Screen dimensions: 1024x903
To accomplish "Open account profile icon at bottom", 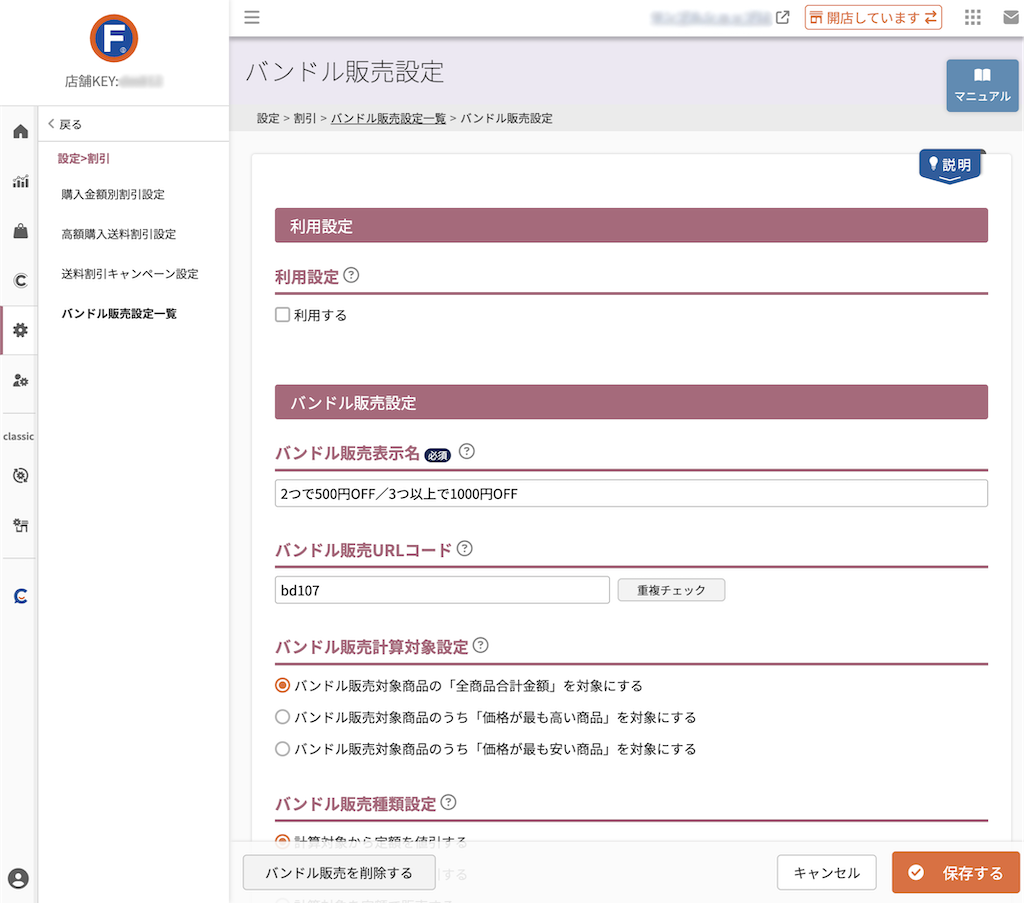I will pyautogui.click(x=18, y=878).
